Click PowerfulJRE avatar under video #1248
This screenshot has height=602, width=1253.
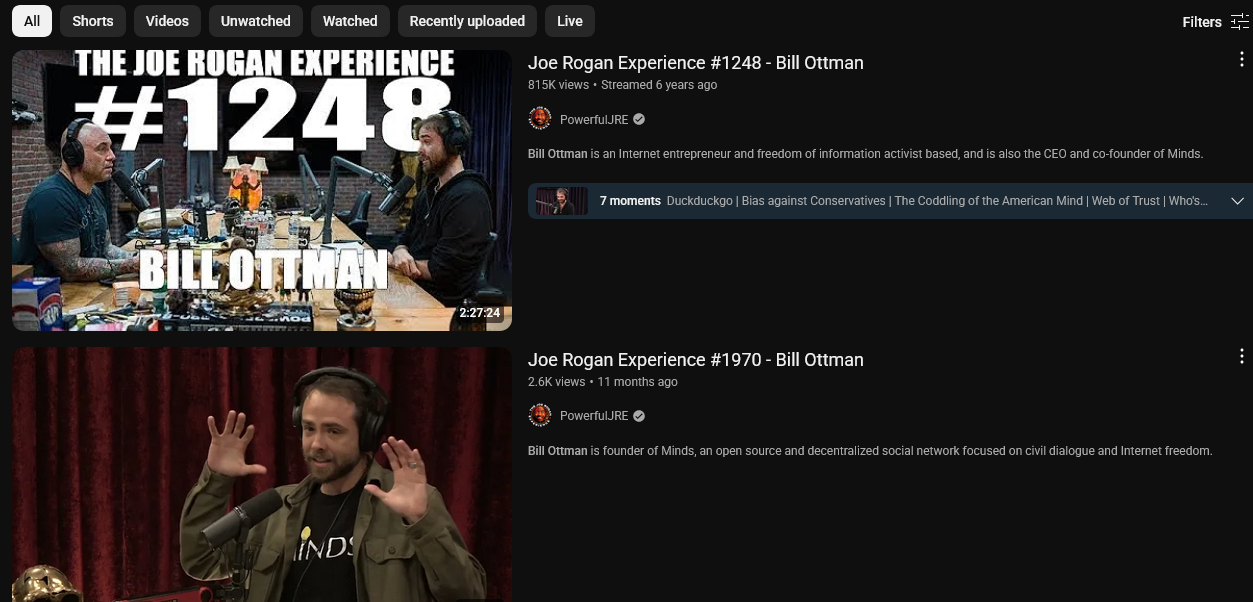pos(540,119)
